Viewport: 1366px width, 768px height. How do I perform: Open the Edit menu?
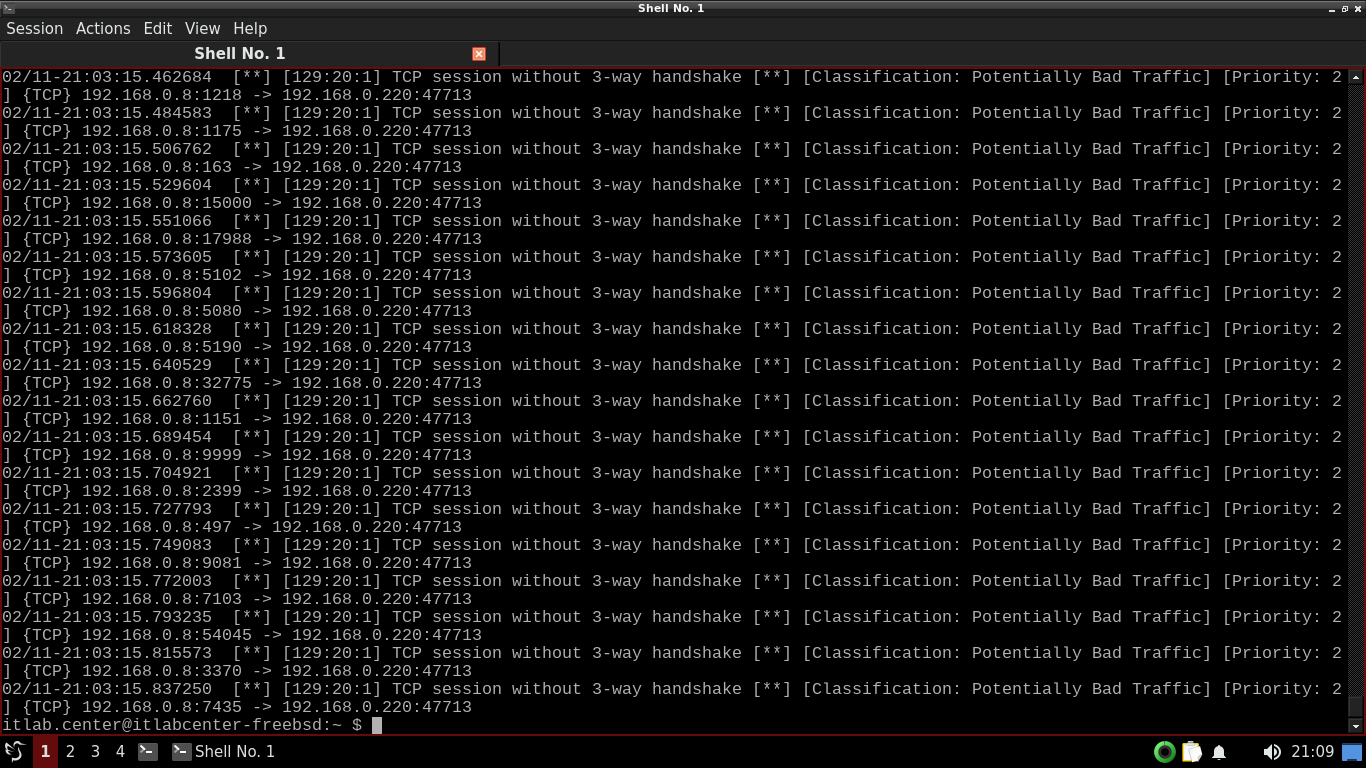157,28
